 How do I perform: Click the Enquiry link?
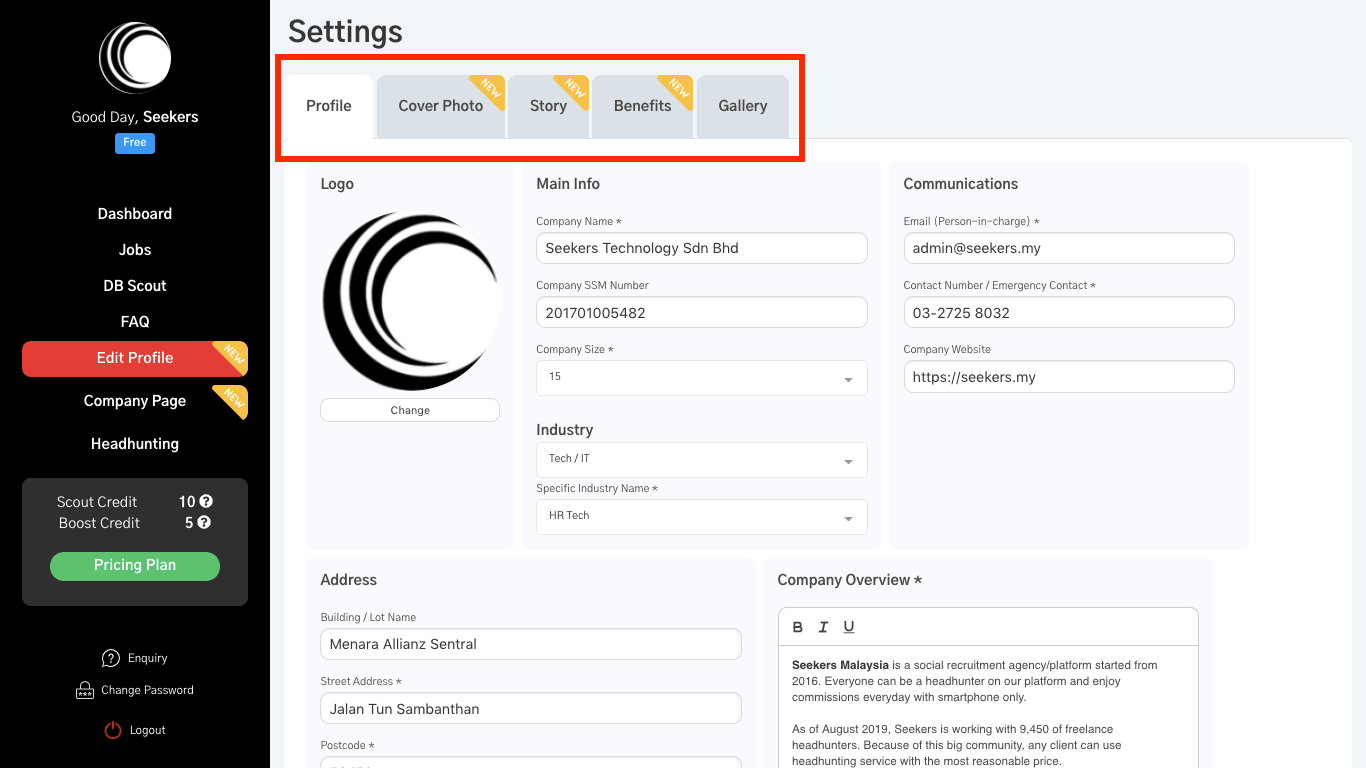click(148, 658)
